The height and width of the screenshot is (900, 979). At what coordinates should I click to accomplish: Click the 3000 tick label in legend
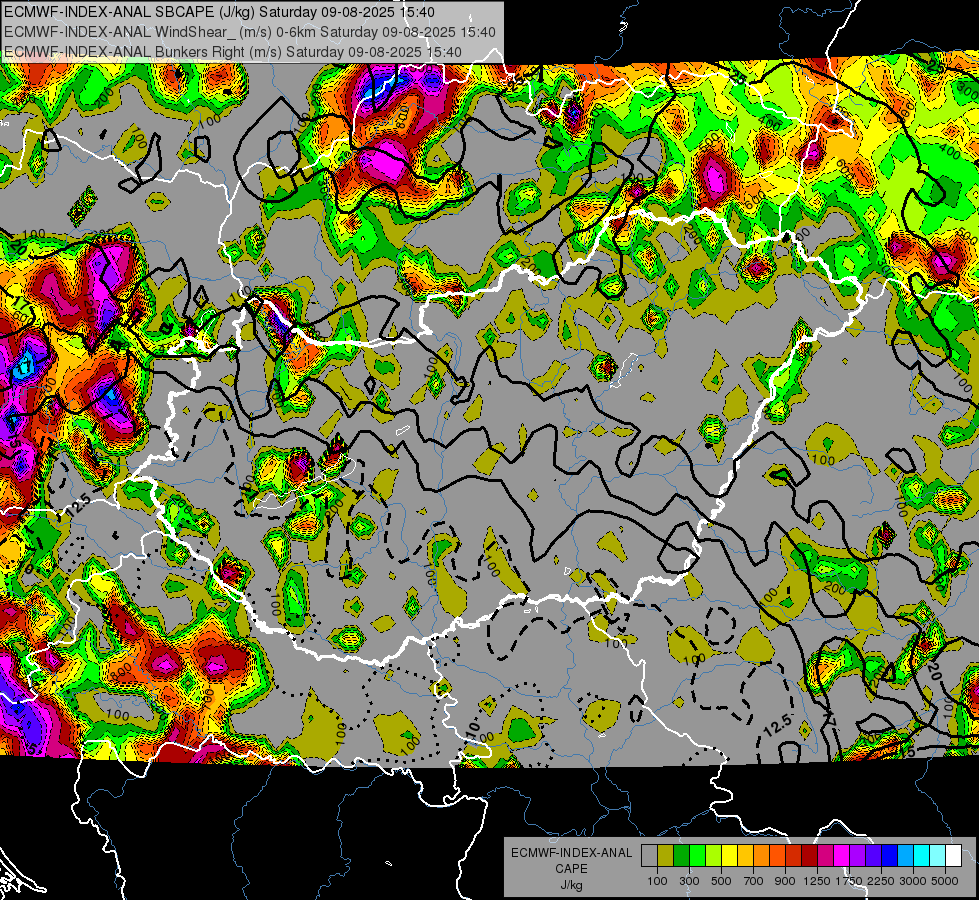[913, 881]
